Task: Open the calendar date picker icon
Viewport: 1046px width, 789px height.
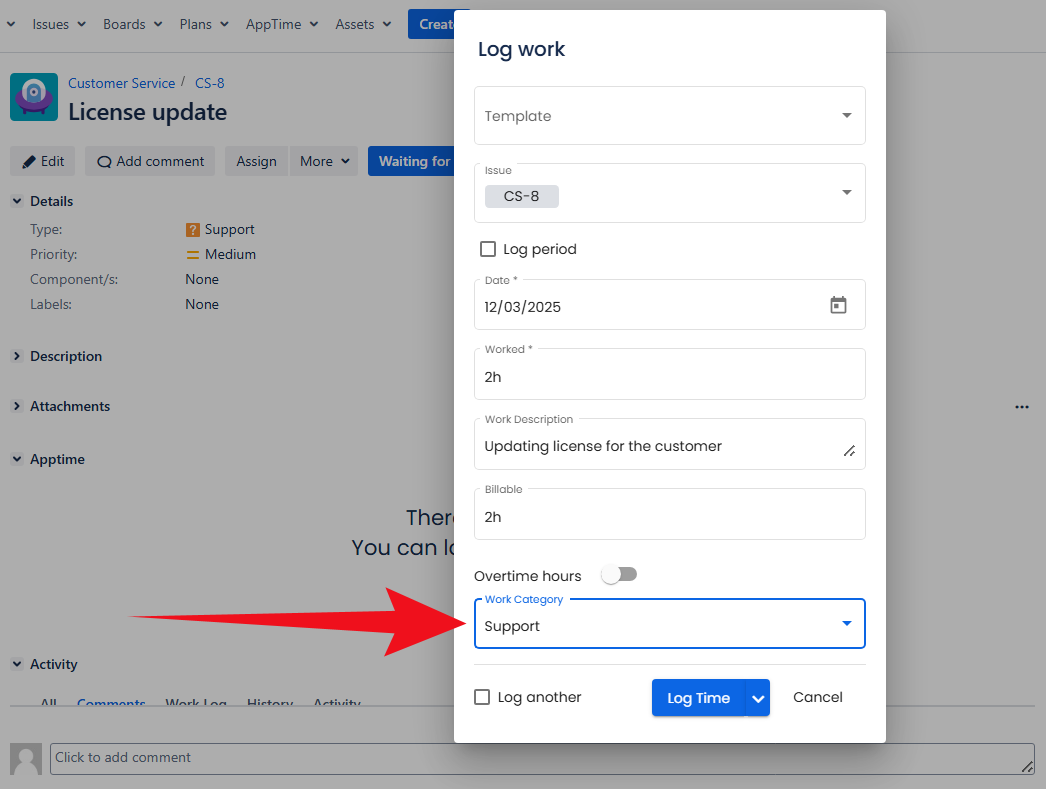Action: (x=838, y=306)
